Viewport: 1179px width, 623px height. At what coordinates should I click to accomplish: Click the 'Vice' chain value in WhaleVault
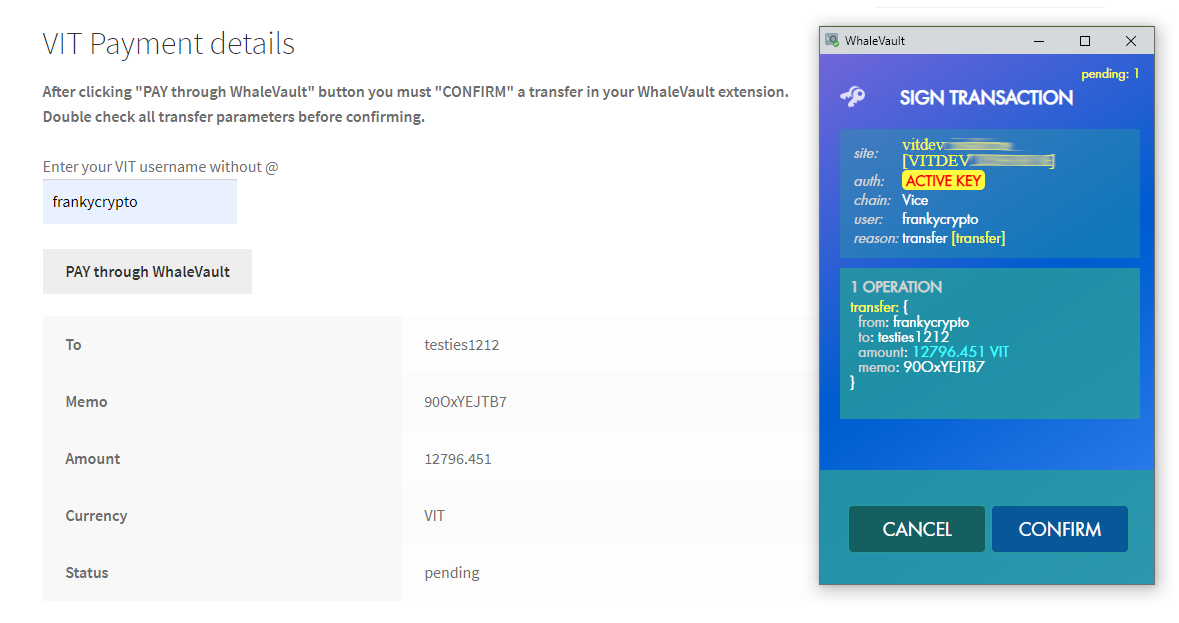915,200
